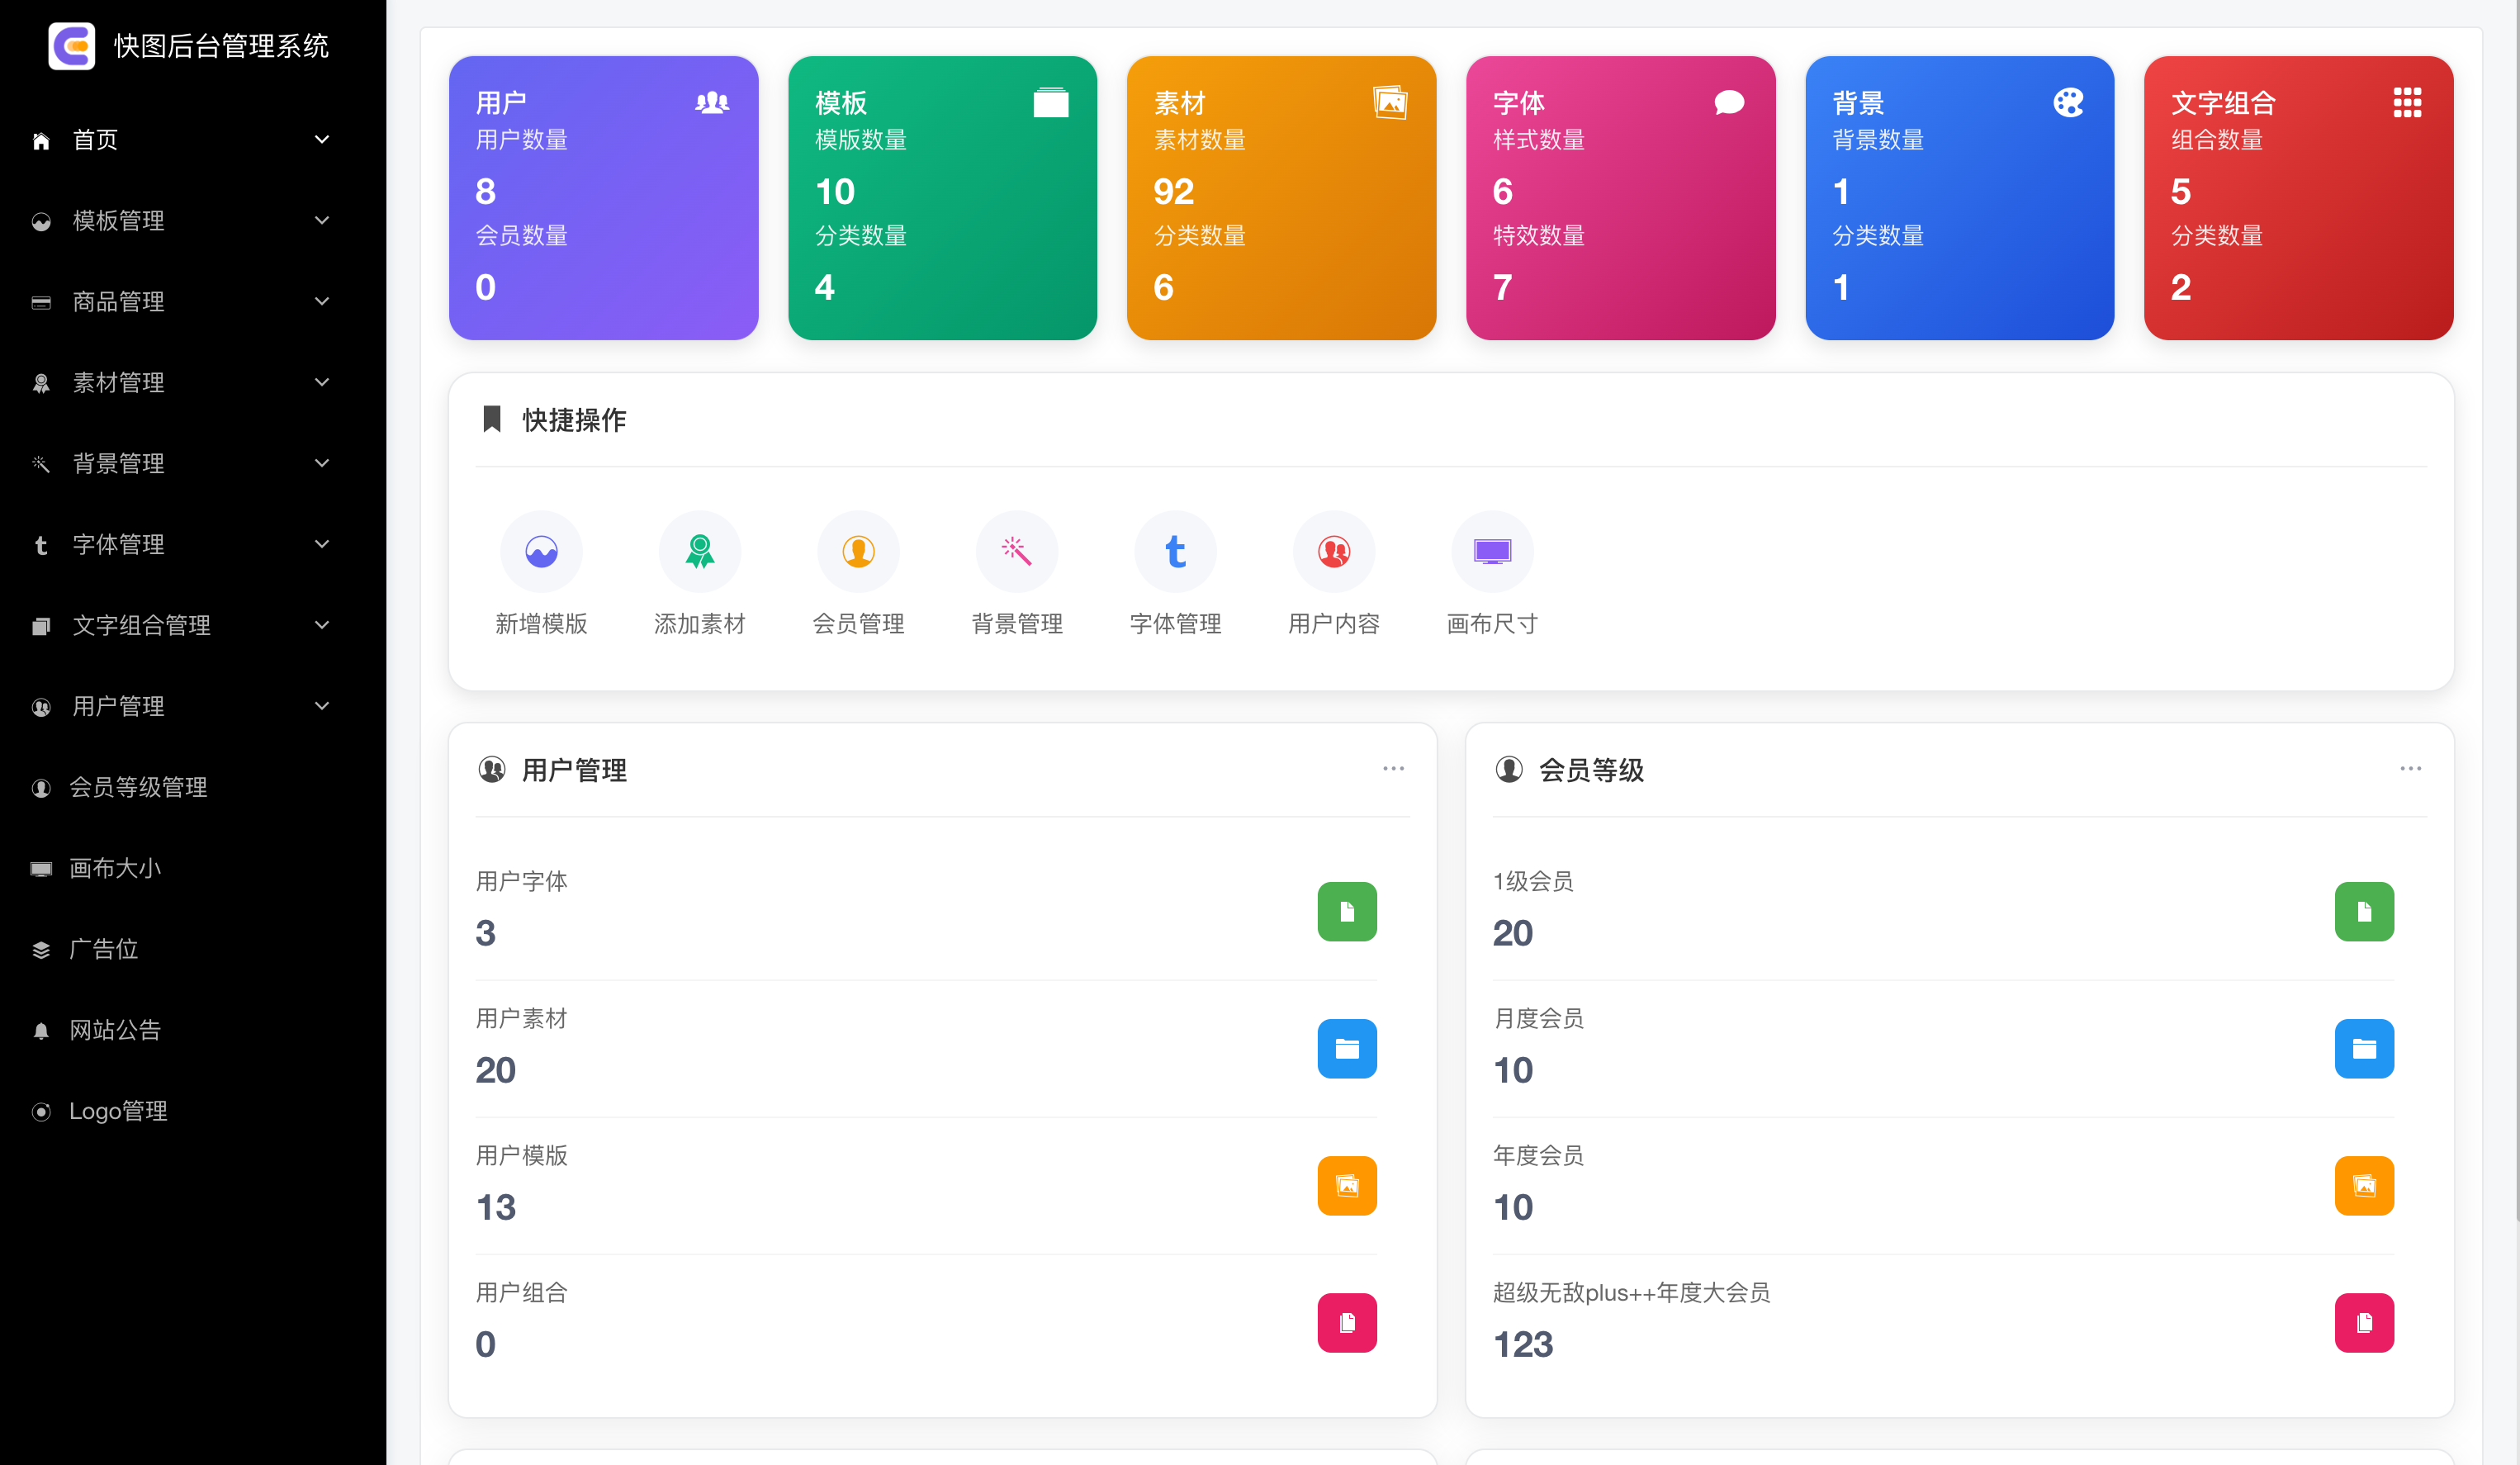This screenshot has height=1465, width=2520.
Task: Click the image icon on 素材 card
Action: coord(1390,102)
